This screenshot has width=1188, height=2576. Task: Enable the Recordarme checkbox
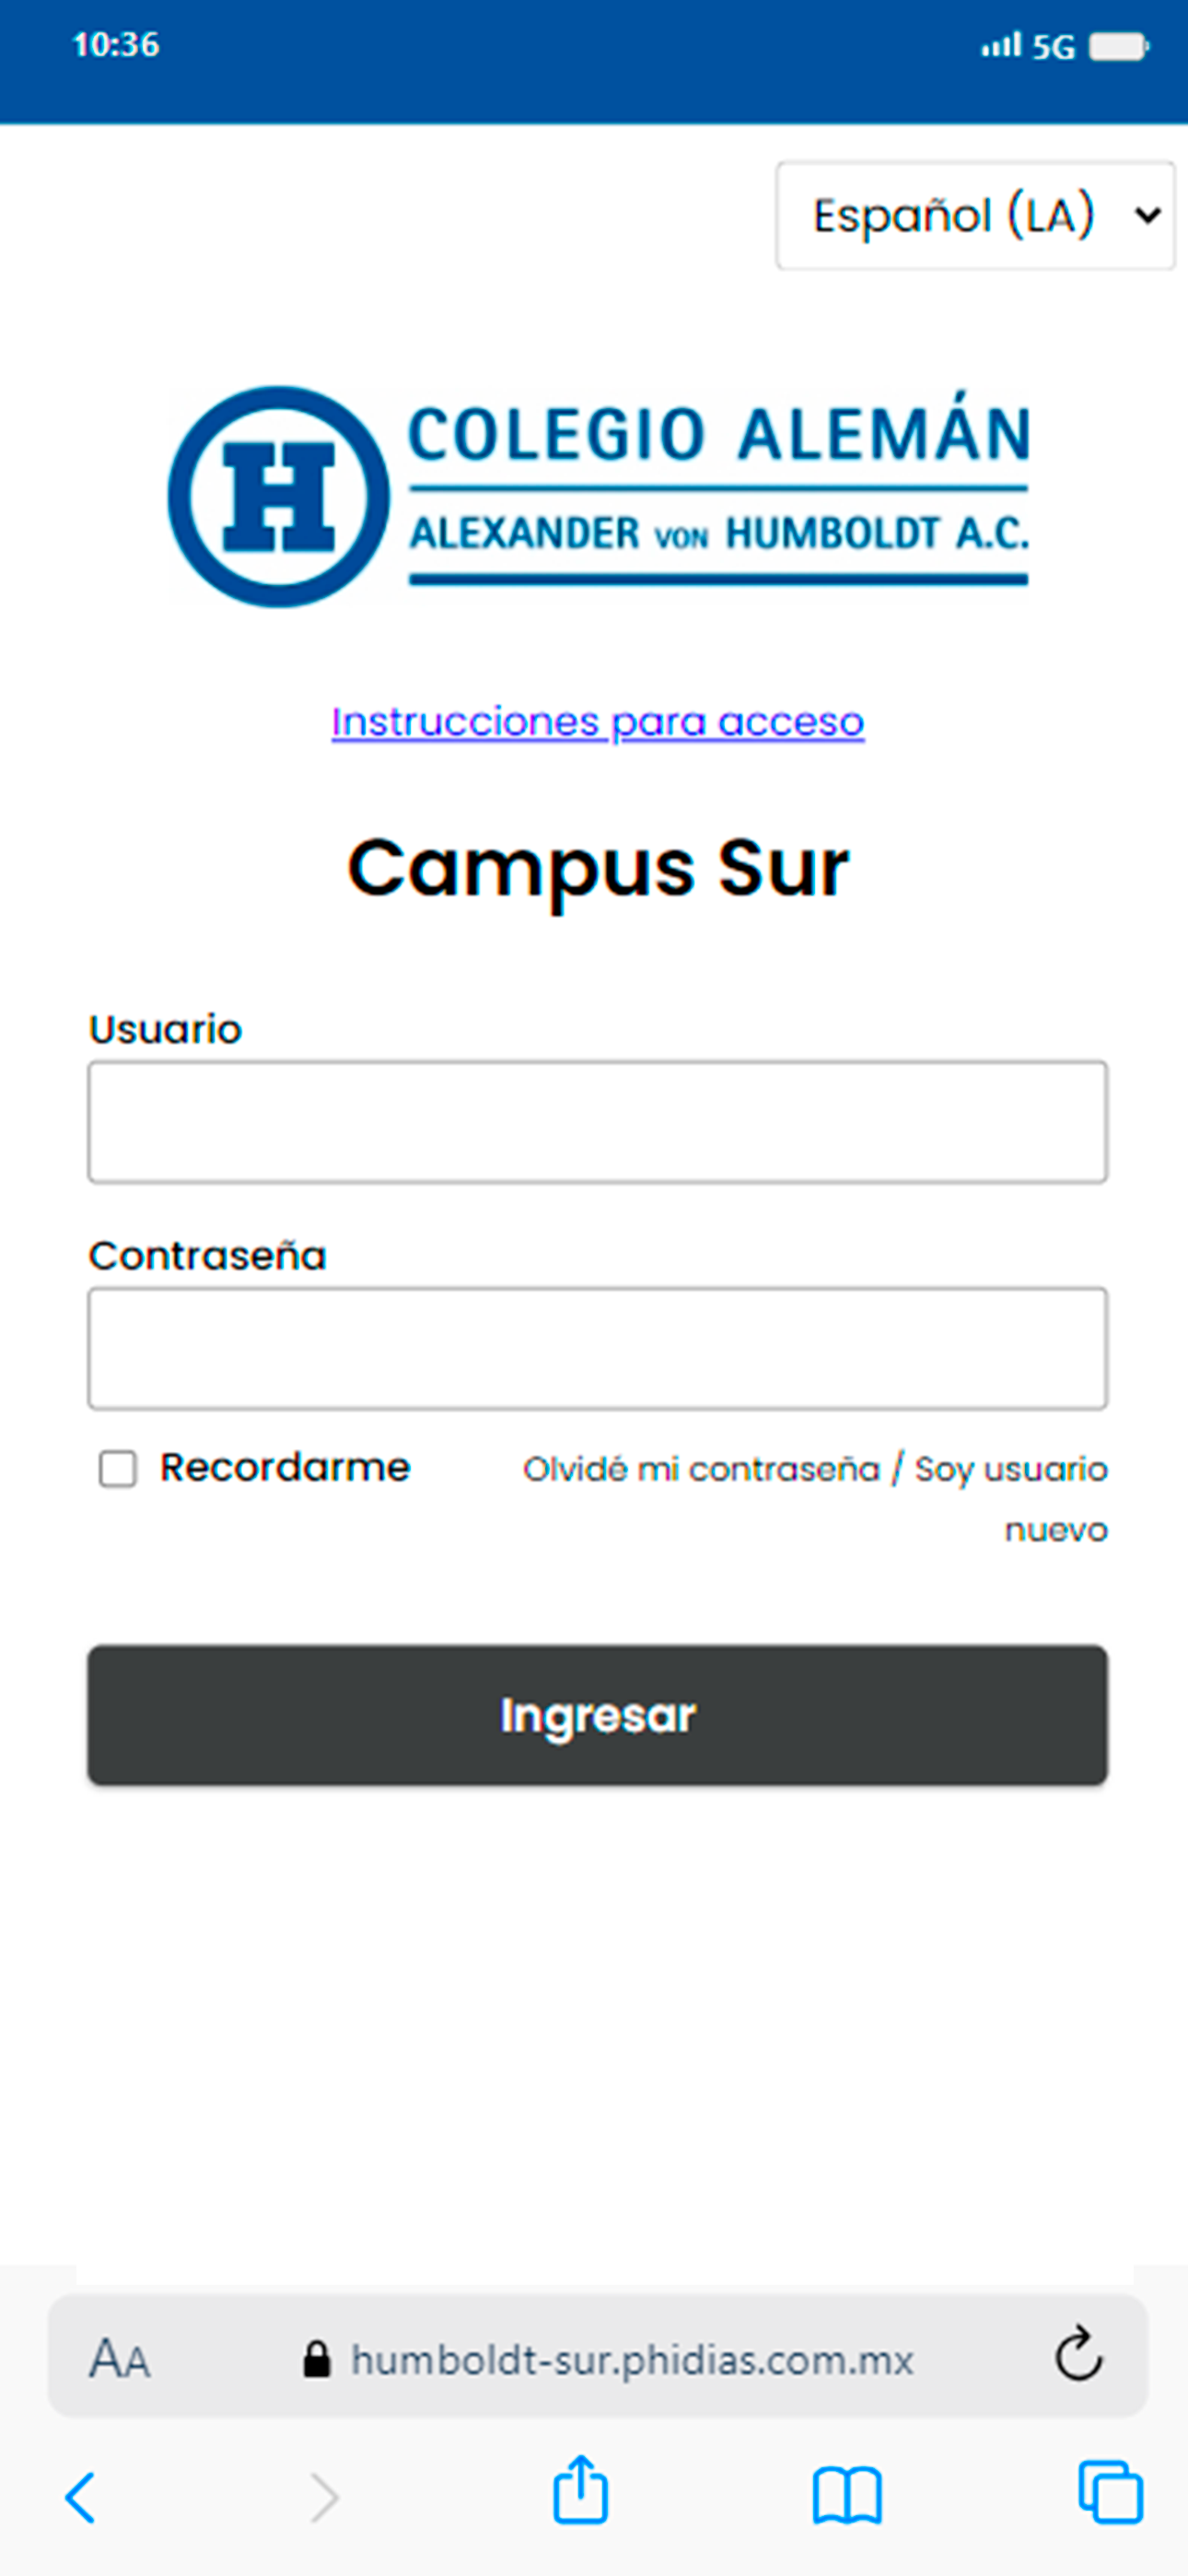(116, 1469)
